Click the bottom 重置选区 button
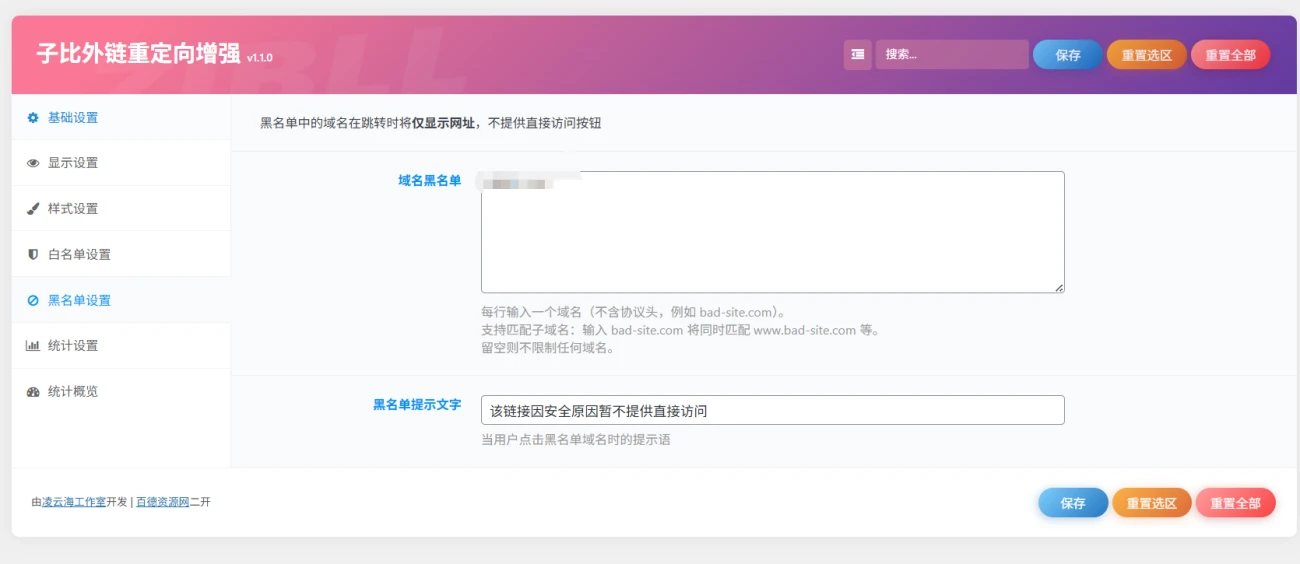The height and width of the screenshot is (564, 1300). (x=1152, y=503)
